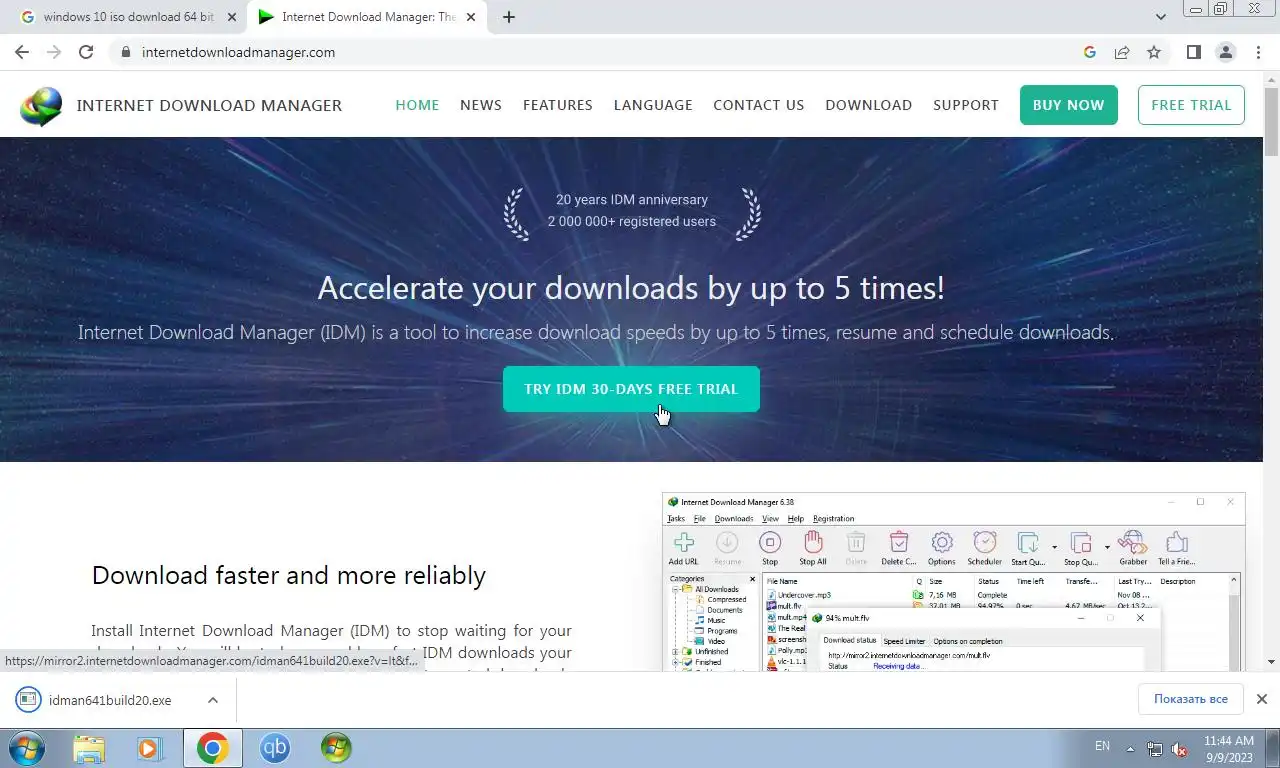Show hidden system tray icons
The width and height of the screenshot is (1280, 768).
1131,749
